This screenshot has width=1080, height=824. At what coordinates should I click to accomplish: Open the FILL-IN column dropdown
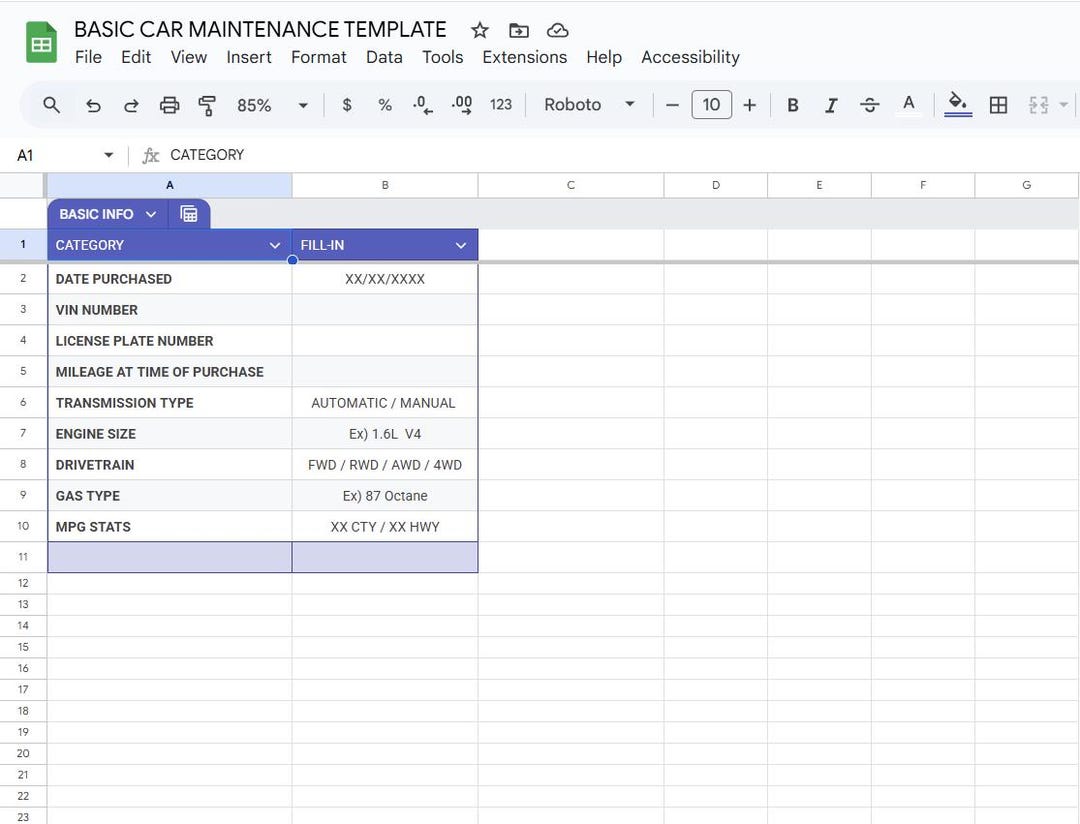(x=461, y=245)
